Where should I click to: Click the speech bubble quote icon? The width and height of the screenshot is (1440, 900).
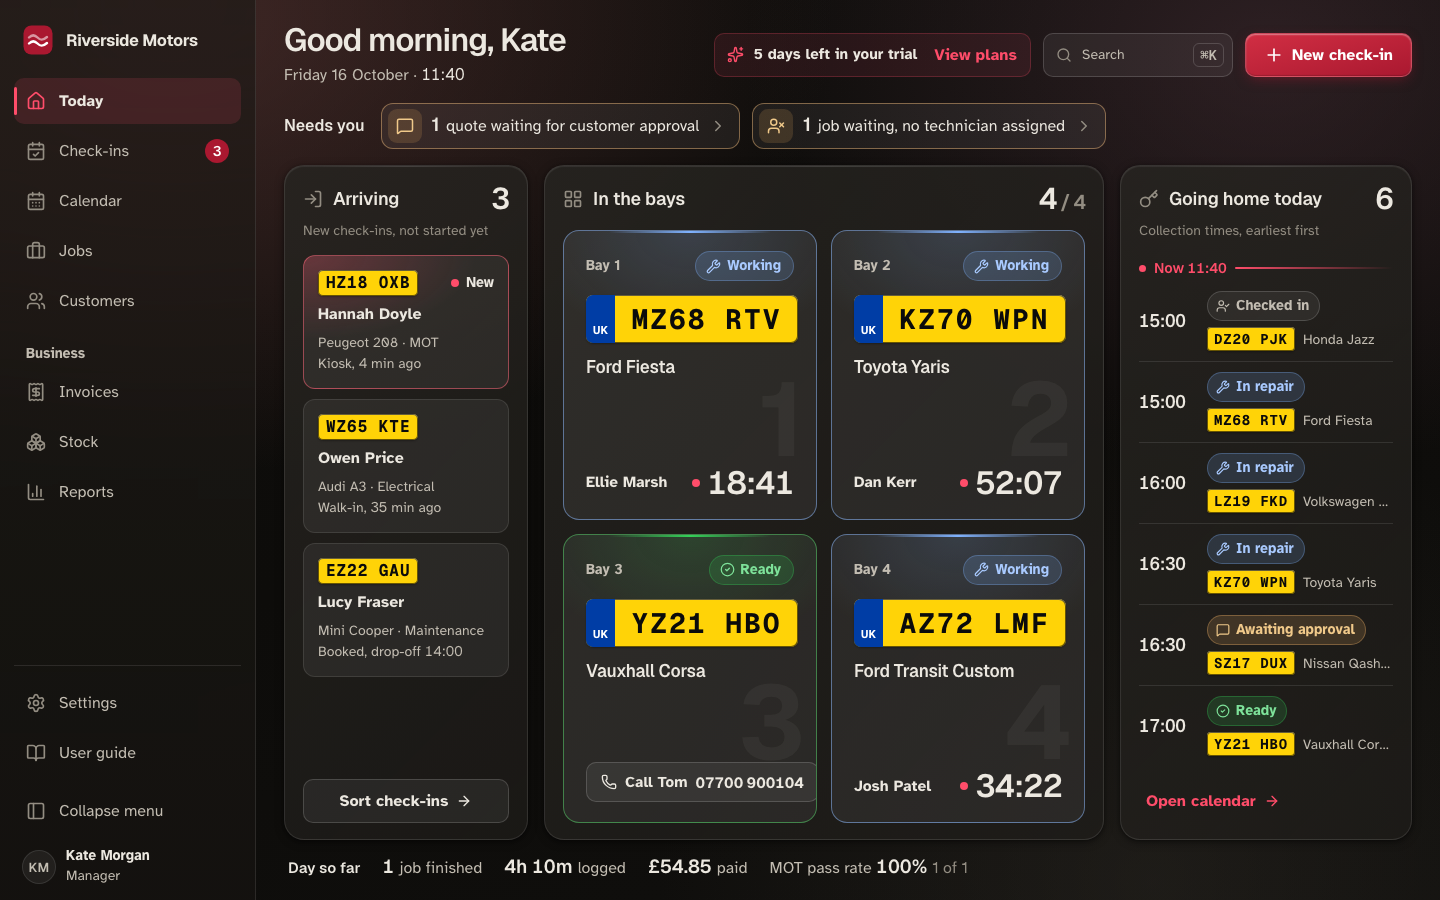pos(405,126)
